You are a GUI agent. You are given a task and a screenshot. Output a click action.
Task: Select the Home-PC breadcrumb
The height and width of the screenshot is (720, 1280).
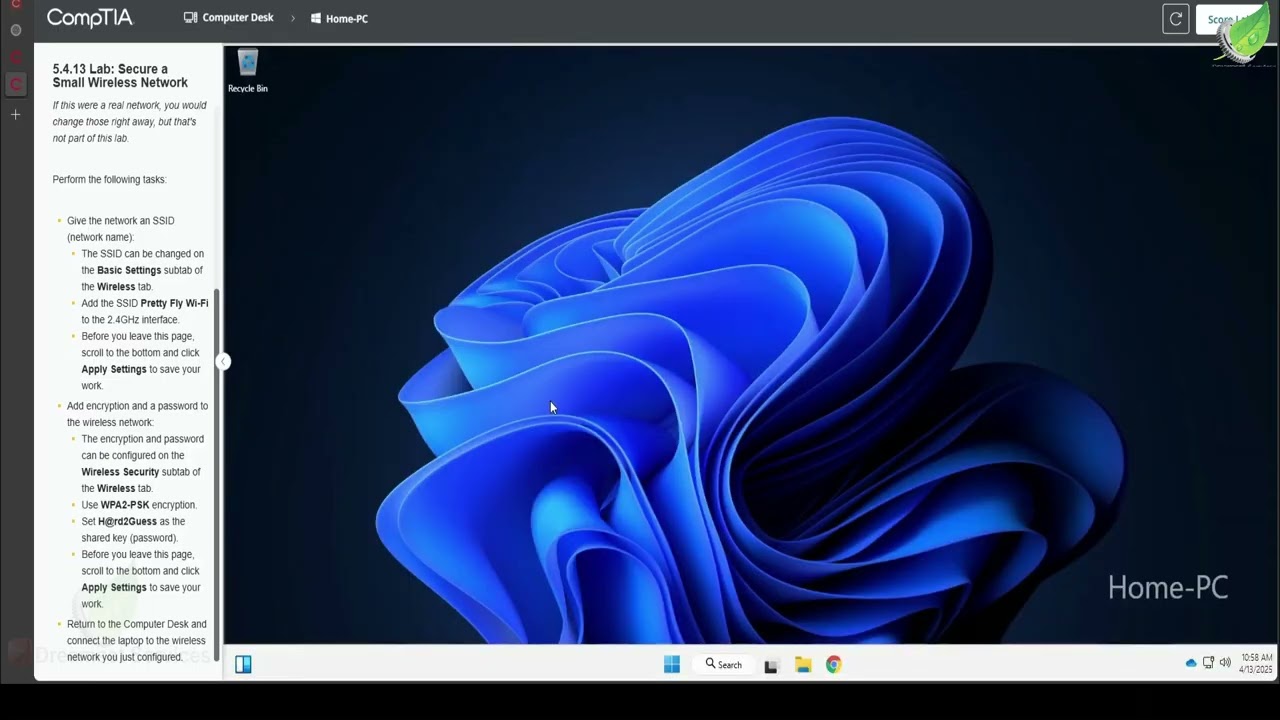point(339,18)
